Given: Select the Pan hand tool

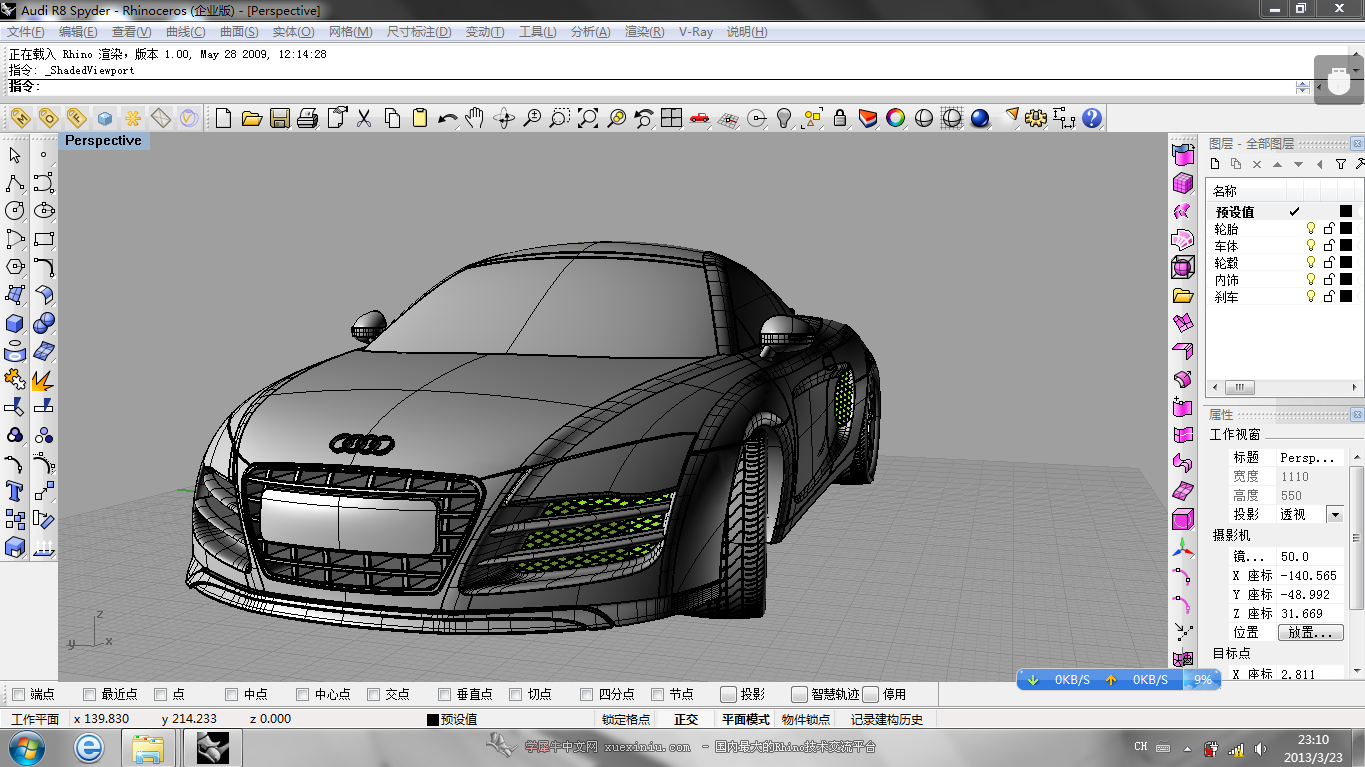Looking at the screenshot, I should click(x=475, y=118).
